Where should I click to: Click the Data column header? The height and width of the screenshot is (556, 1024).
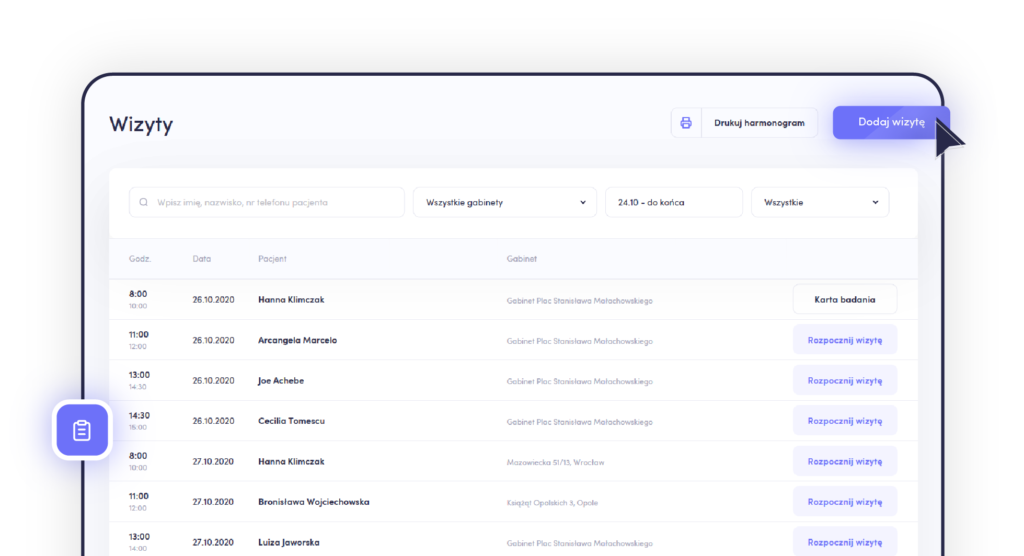(x=202, y=259)
